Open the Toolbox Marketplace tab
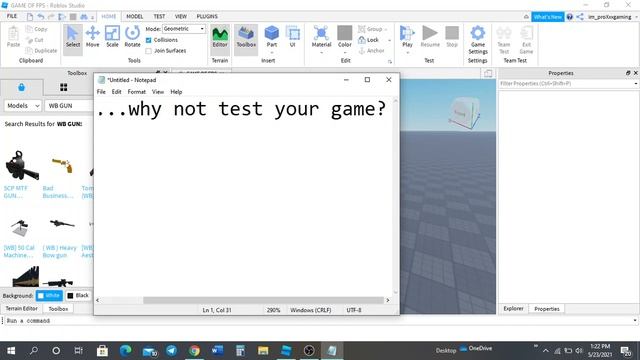The height and width of the screenshot is (360, 640). pos(22,87)
